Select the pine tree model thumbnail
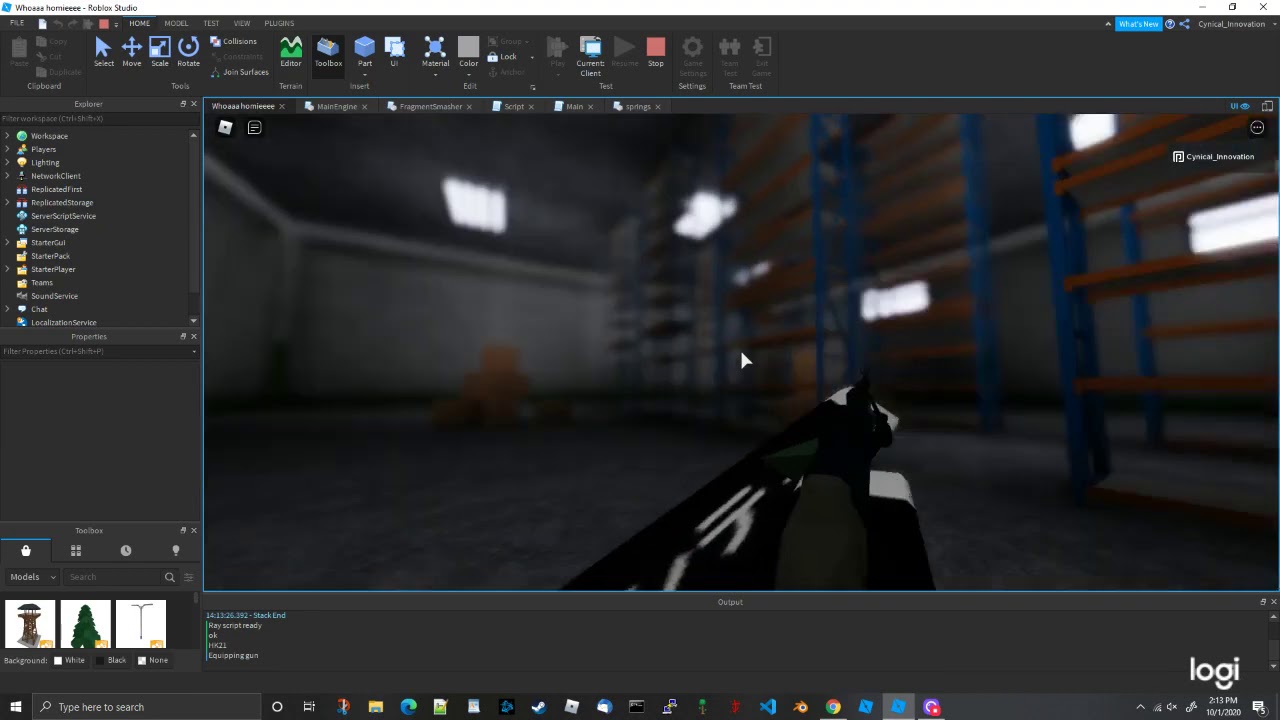This screenshot has height=720, width=1280. click(x=85, y=624)
